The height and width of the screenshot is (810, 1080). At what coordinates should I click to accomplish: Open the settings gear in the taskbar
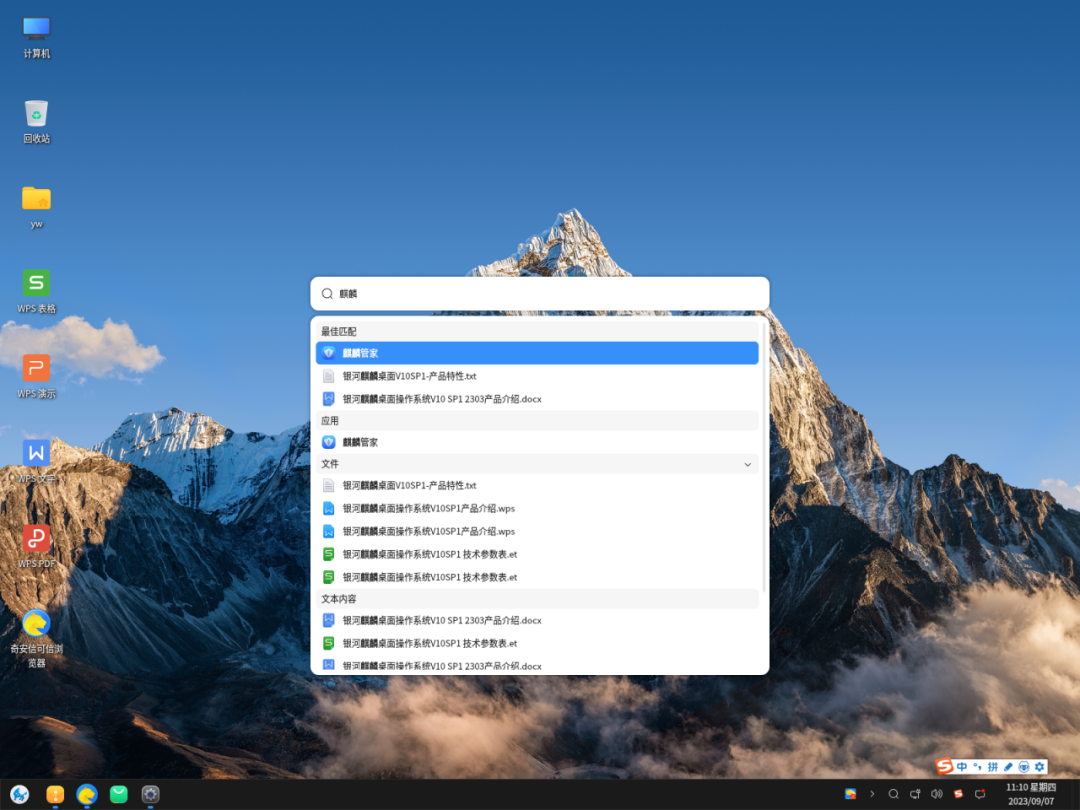coord(150,794)
